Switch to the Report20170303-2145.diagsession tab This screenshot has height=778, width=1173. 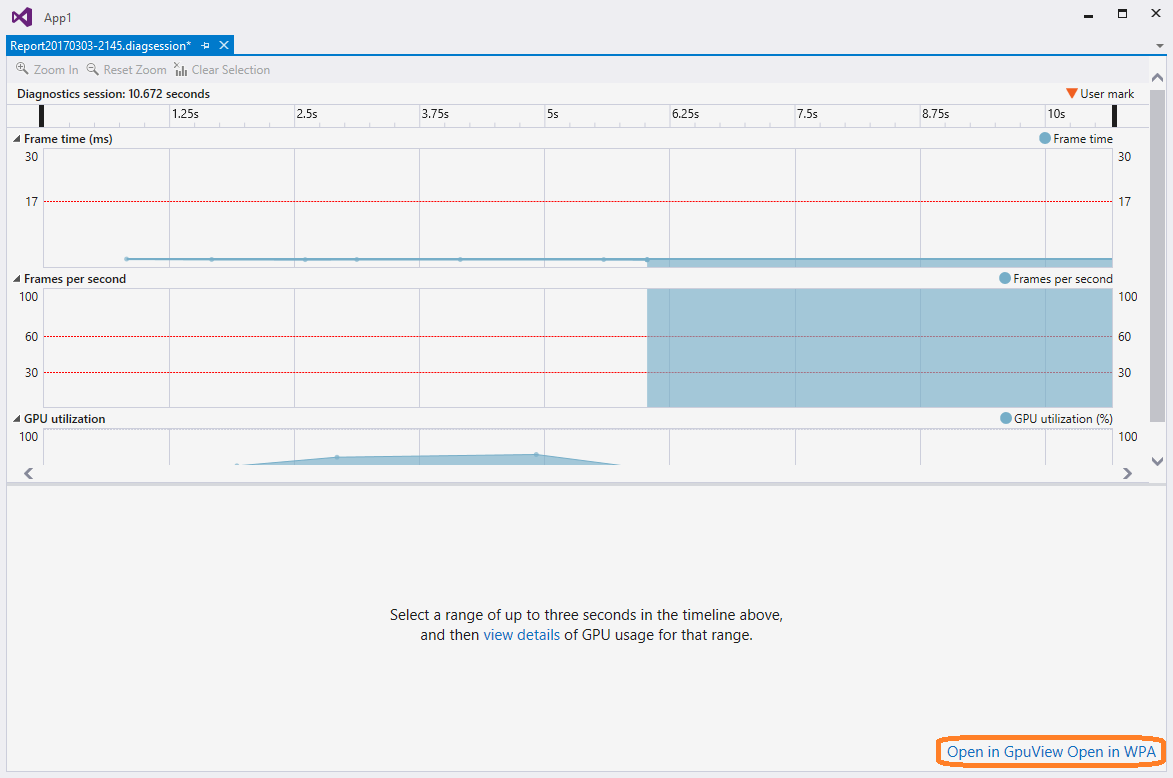click(x=100, y=45)
